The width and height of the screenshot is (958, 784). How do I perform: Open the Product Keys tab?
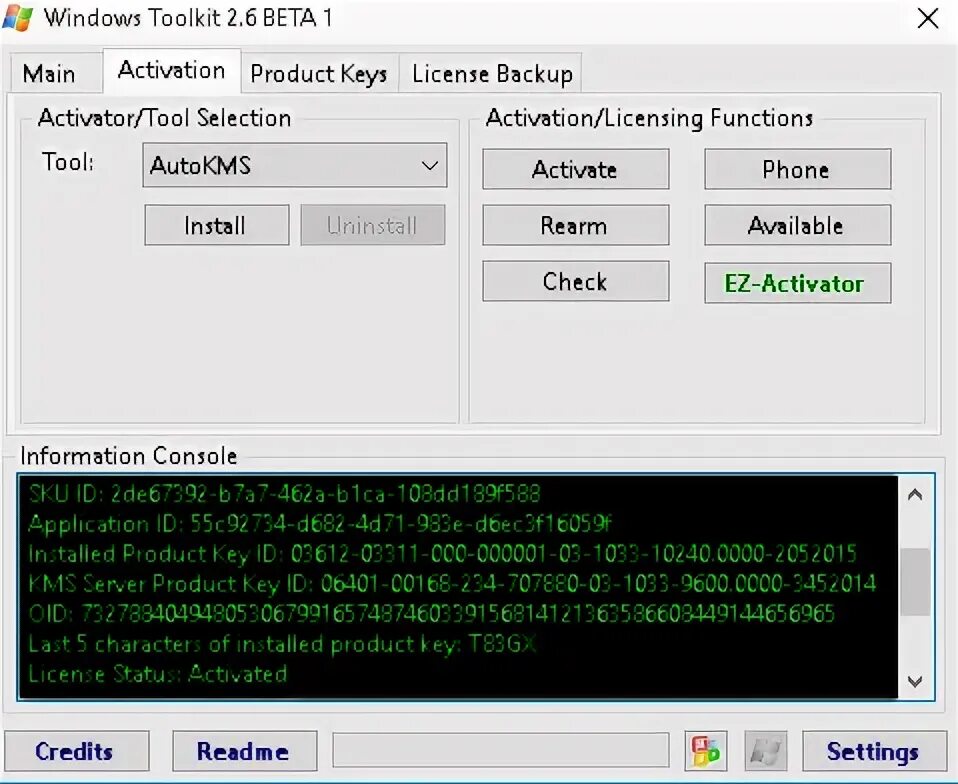[319, 74]
